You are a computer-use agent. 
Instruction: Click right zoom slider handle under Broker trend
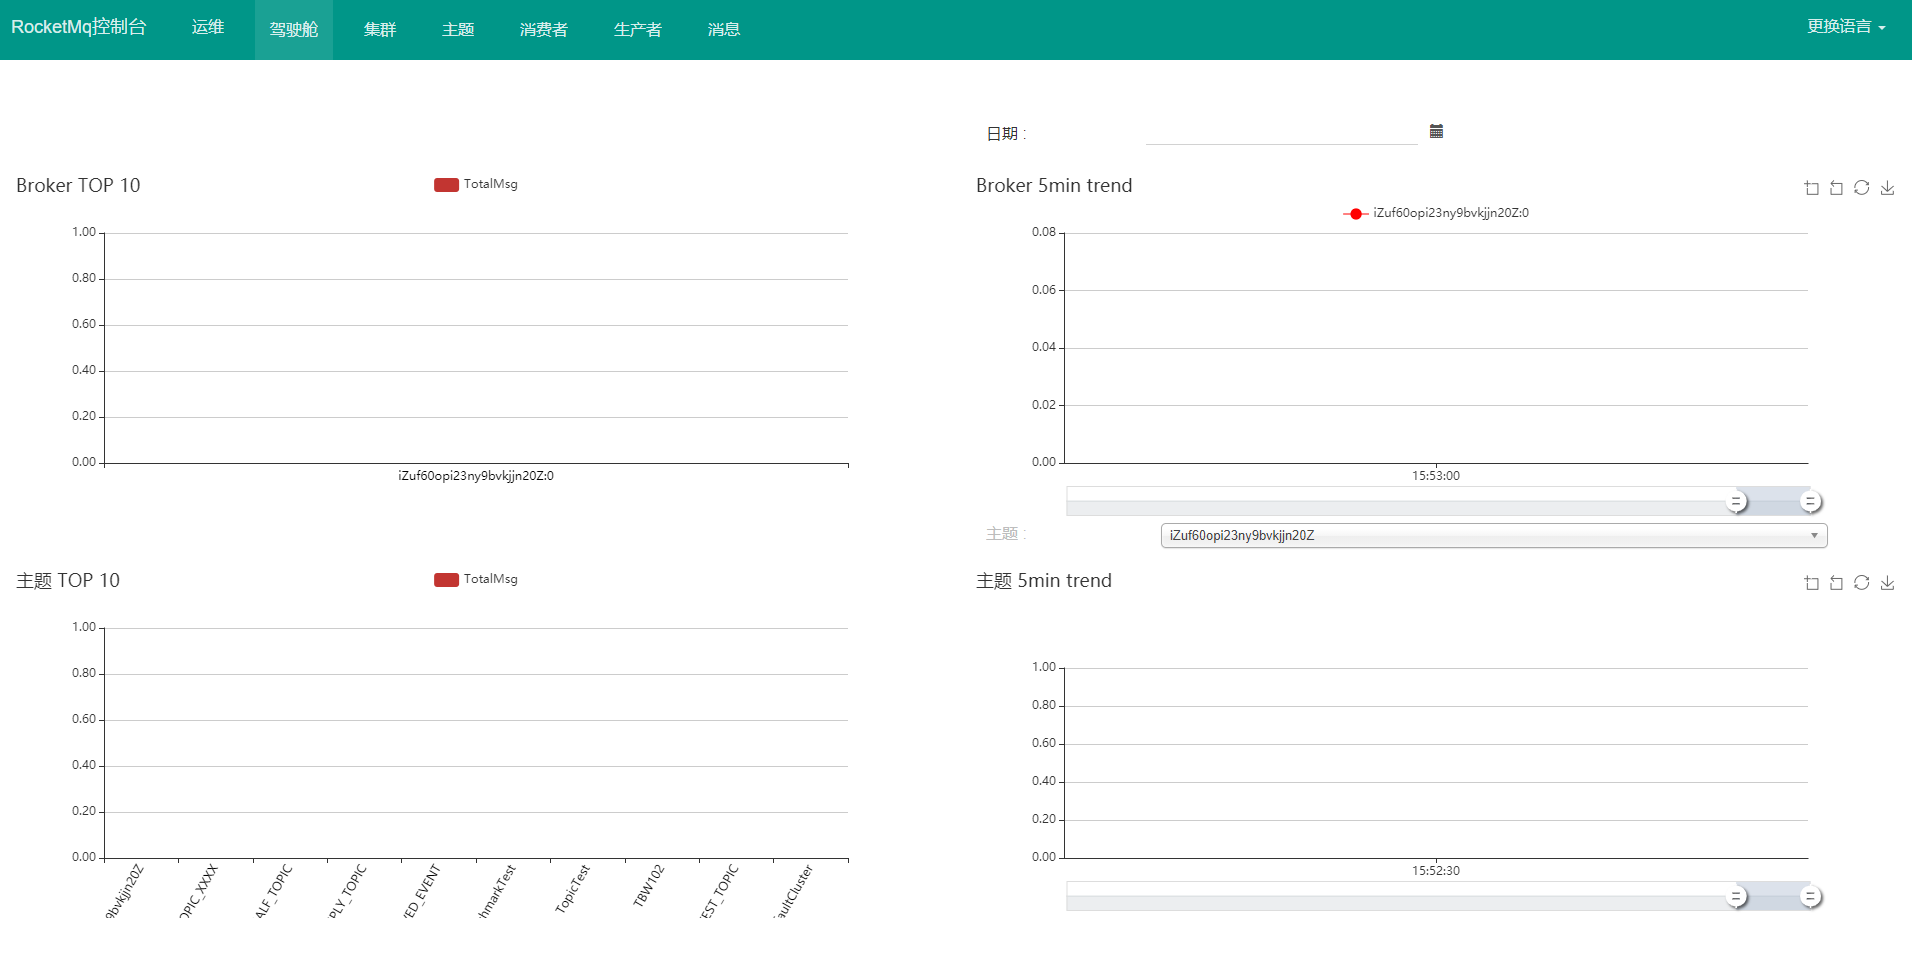click(x=1810, y=501)
